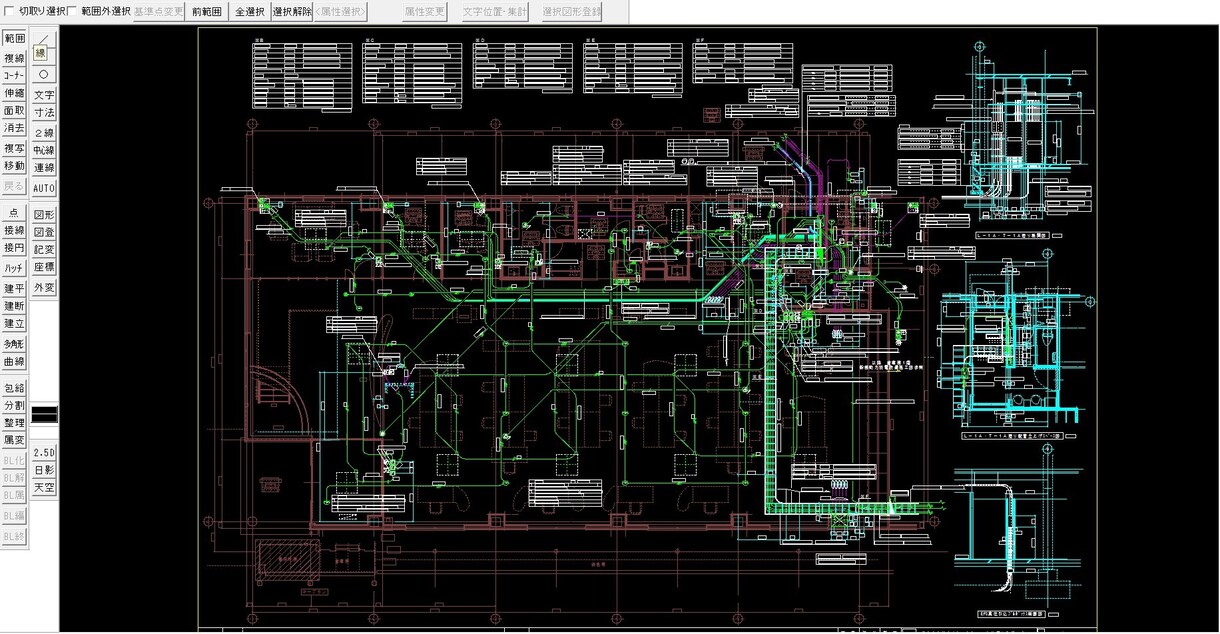Click the BL終 block finish button
This screenshot has height=634, width=1220.
14,536
